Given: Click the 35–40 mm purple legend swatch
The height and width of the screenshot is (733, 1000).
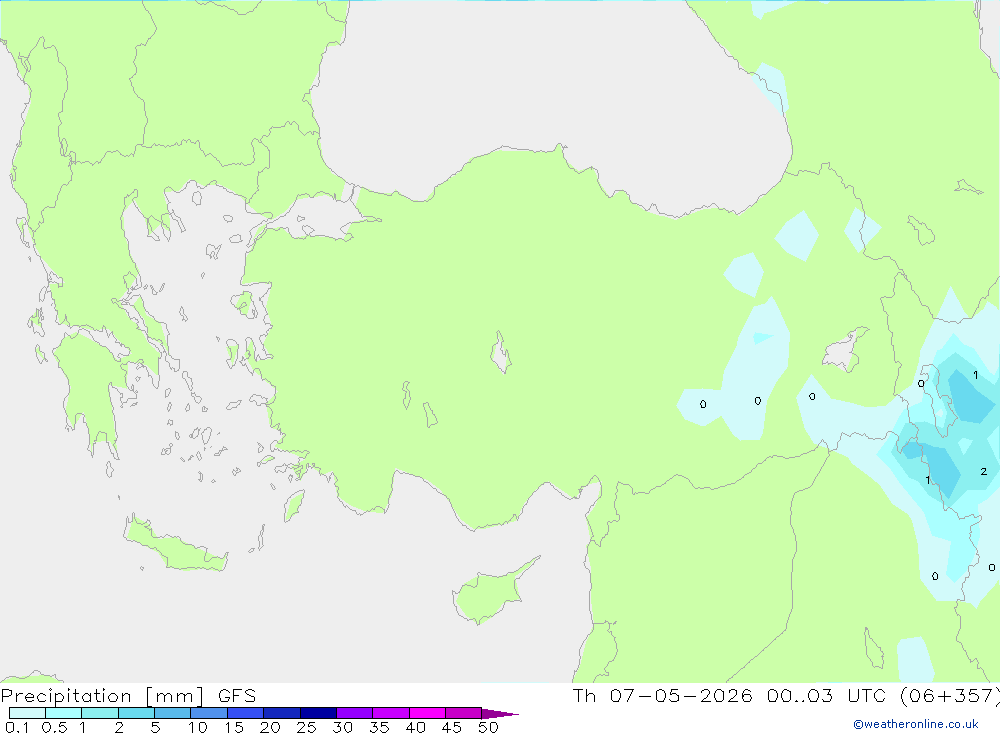Looking at the screenshot, I should pos(390,713).
